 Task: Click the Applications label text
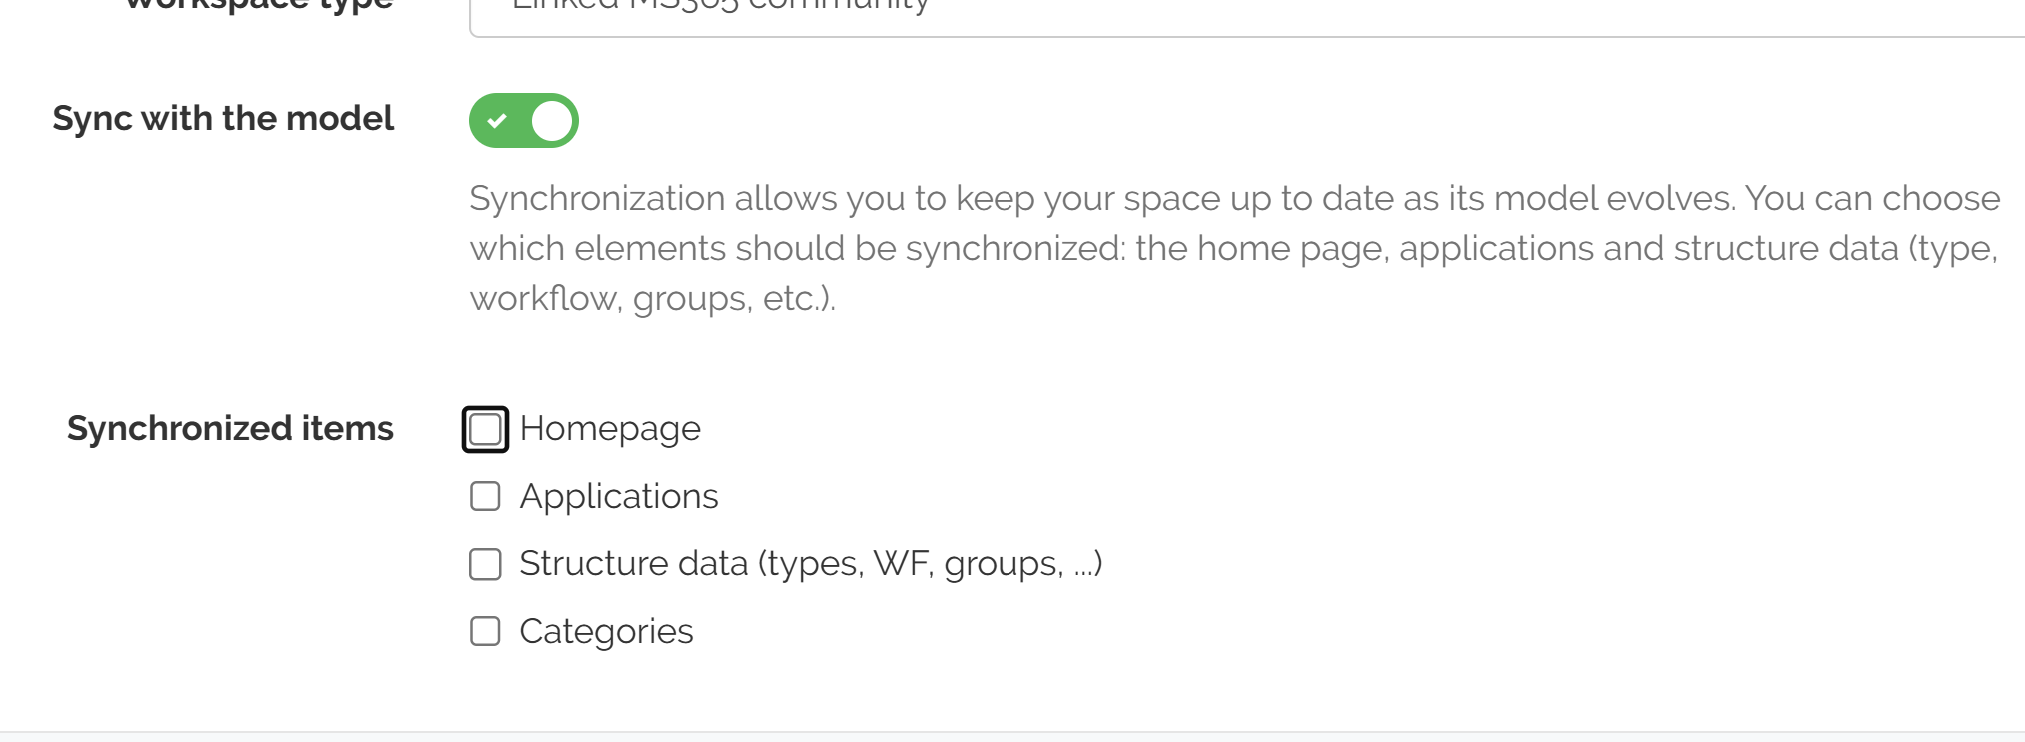point(619,496)
